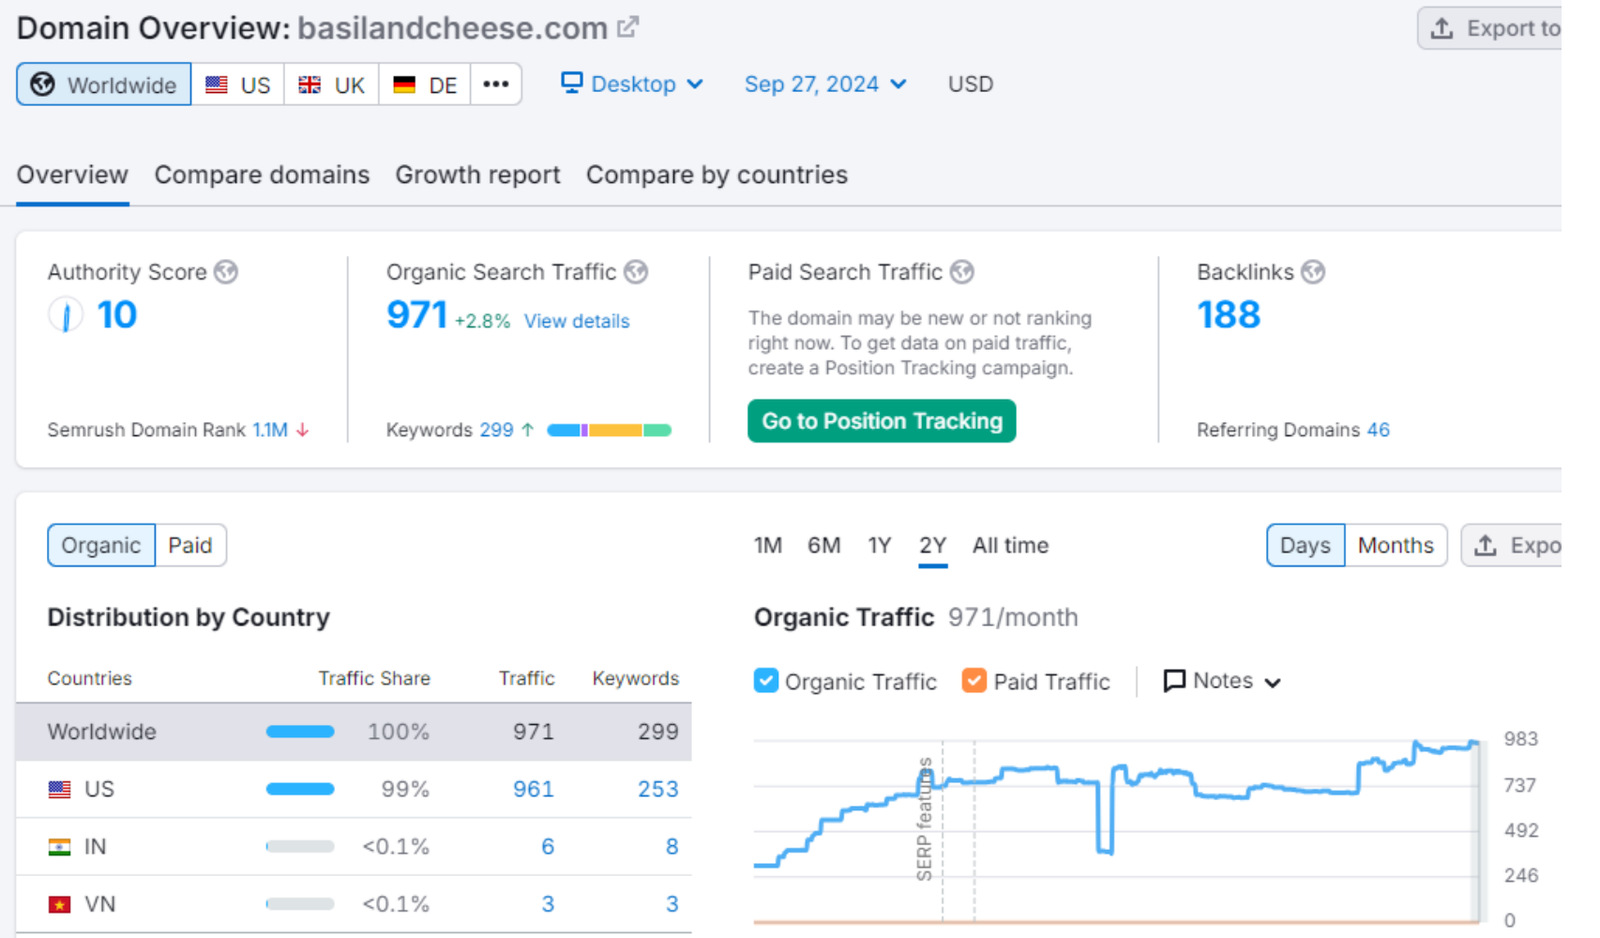Open the Compare by countries tab
The width and height of the screenshot is (1600, 938).
(x=717, y=175)
